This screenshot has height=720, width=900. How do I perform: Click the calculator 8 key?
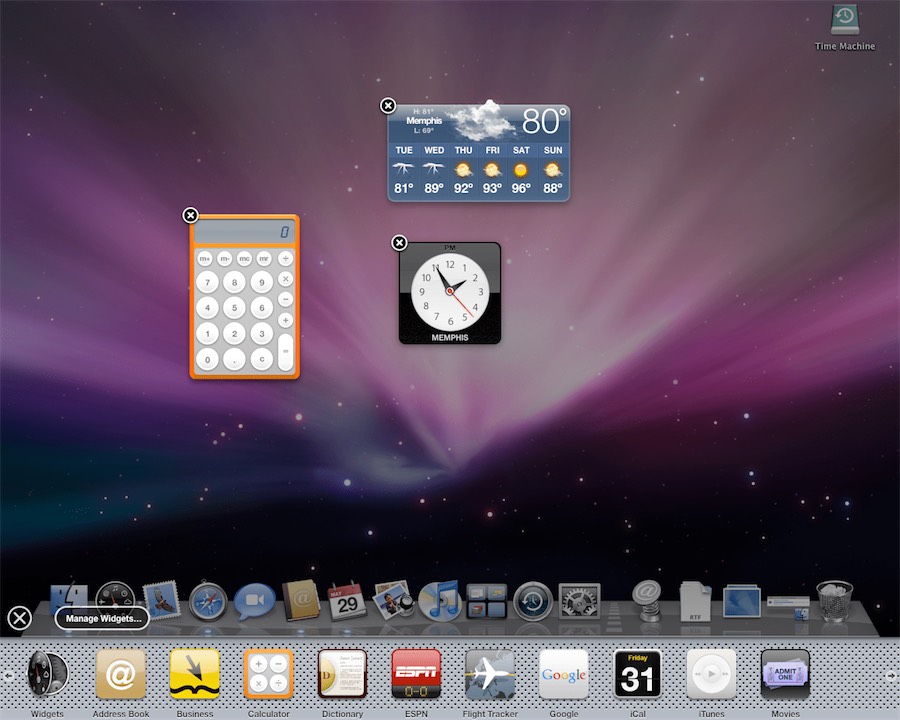(234, 282)
